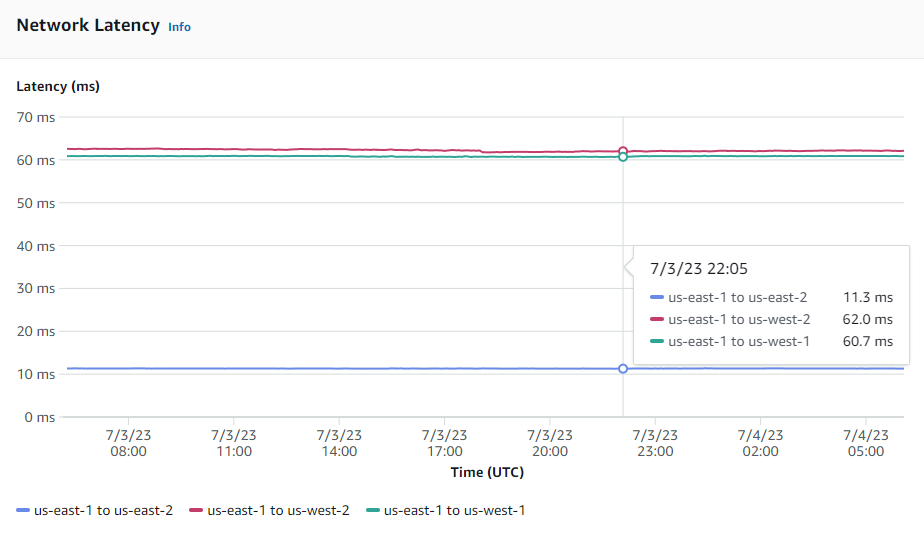
Task: Click the 20 ms y-axis label
Action: coord(36,331)
